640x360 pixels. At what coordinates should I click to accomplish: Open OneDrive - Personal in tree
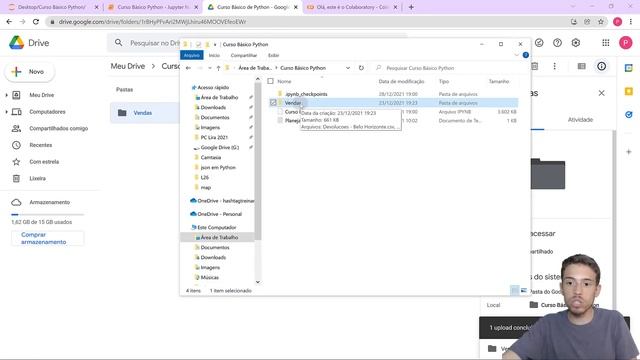click(219, 214)
